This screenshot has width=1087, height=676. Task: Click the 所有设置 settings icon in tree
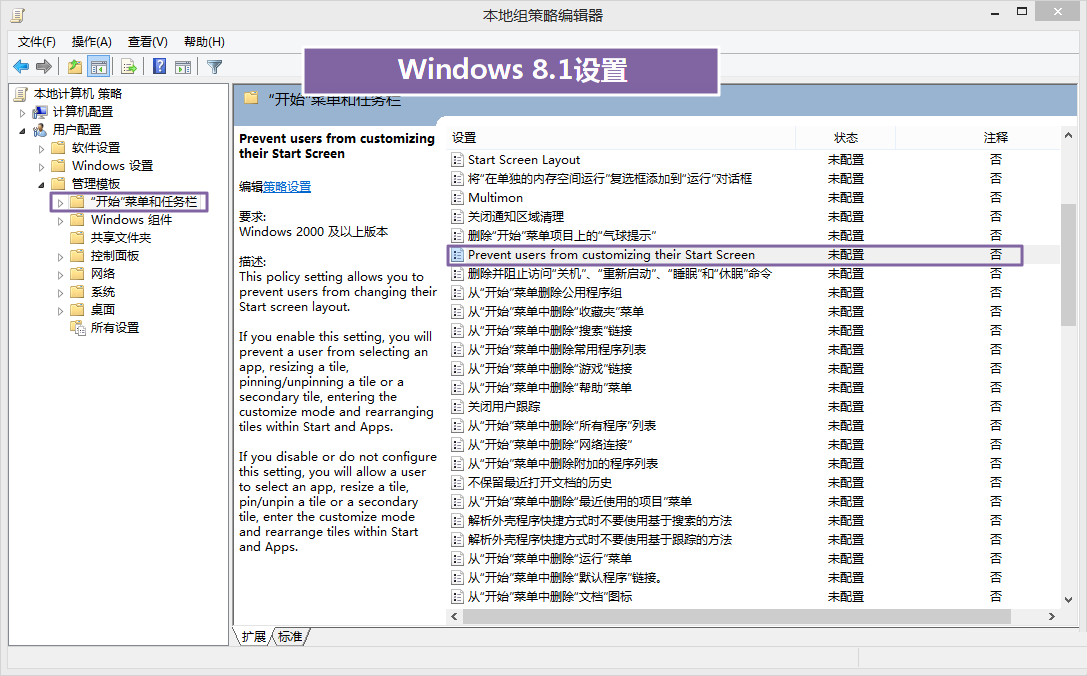coord(78,328)
